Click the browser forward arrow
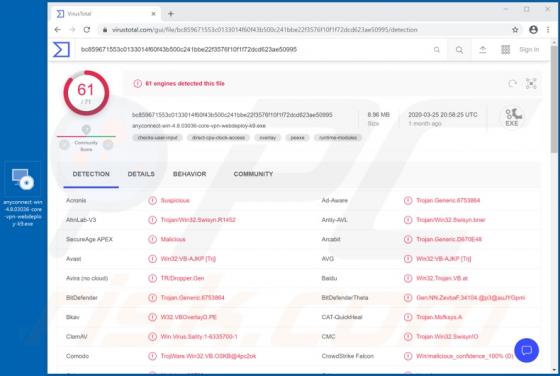The height and width of the screenshot is (376, 560). [x=72, y=30]
